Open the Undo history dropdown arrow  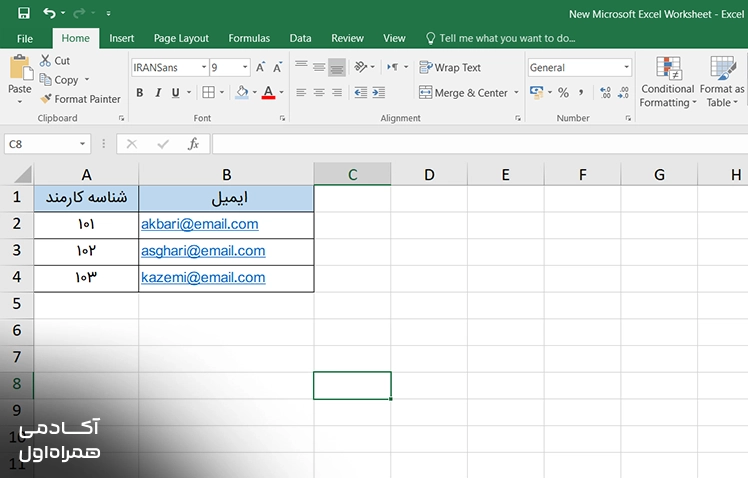[x=63, y=13]
